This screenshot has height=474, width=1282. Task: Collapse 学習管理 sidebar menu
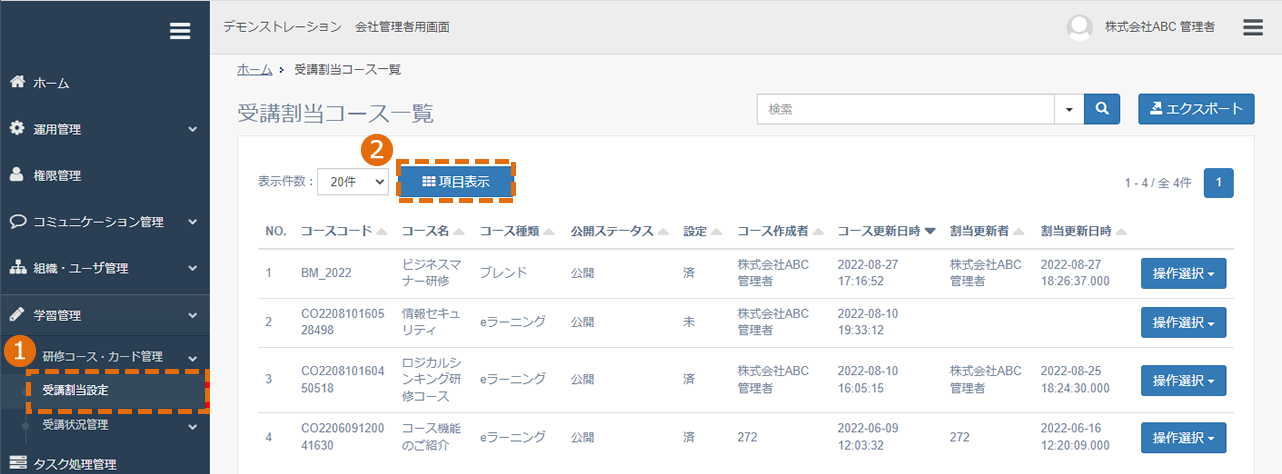point(105,315)
